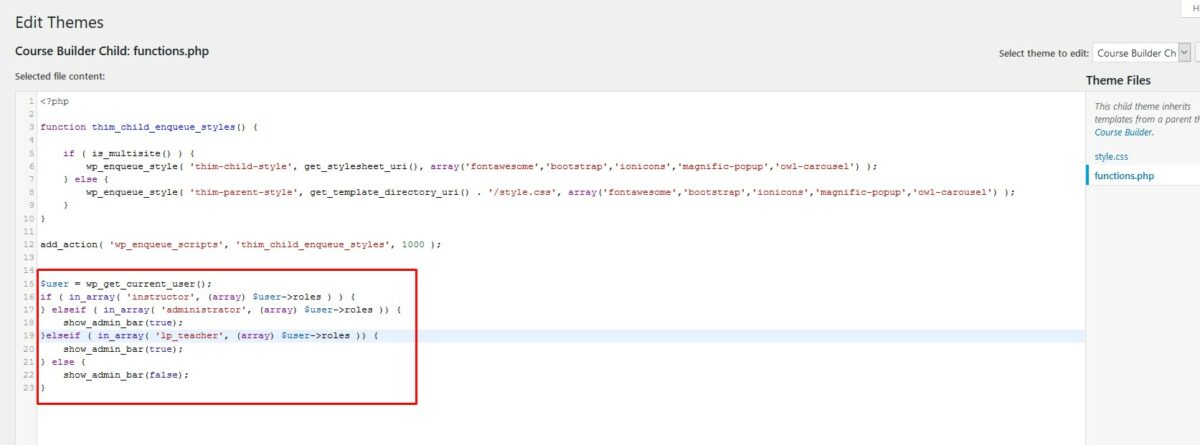Image resolution: width=1200 pixels, height=445 pixels.
Task: Click the child theme inheritance description text
Action: click(1146, 119)
